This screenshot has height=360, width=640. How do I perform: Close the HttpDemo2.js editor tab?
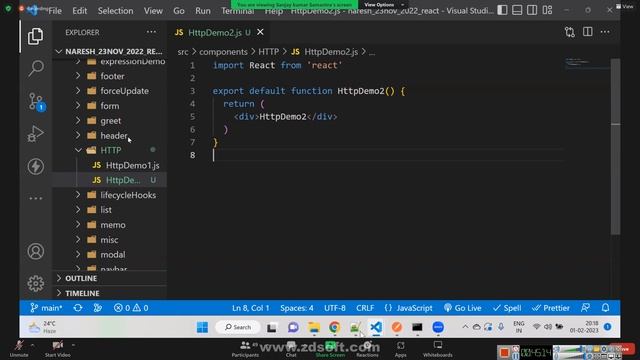260,32
